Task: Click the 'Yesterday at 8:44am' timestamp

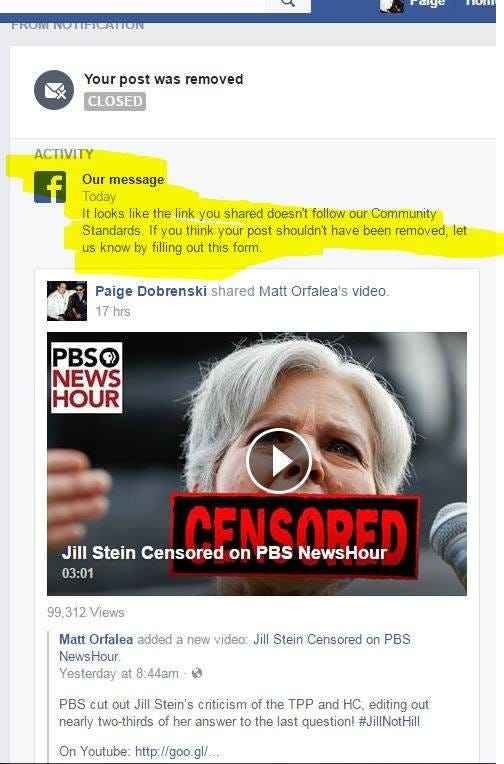Action: coord(119,673)
